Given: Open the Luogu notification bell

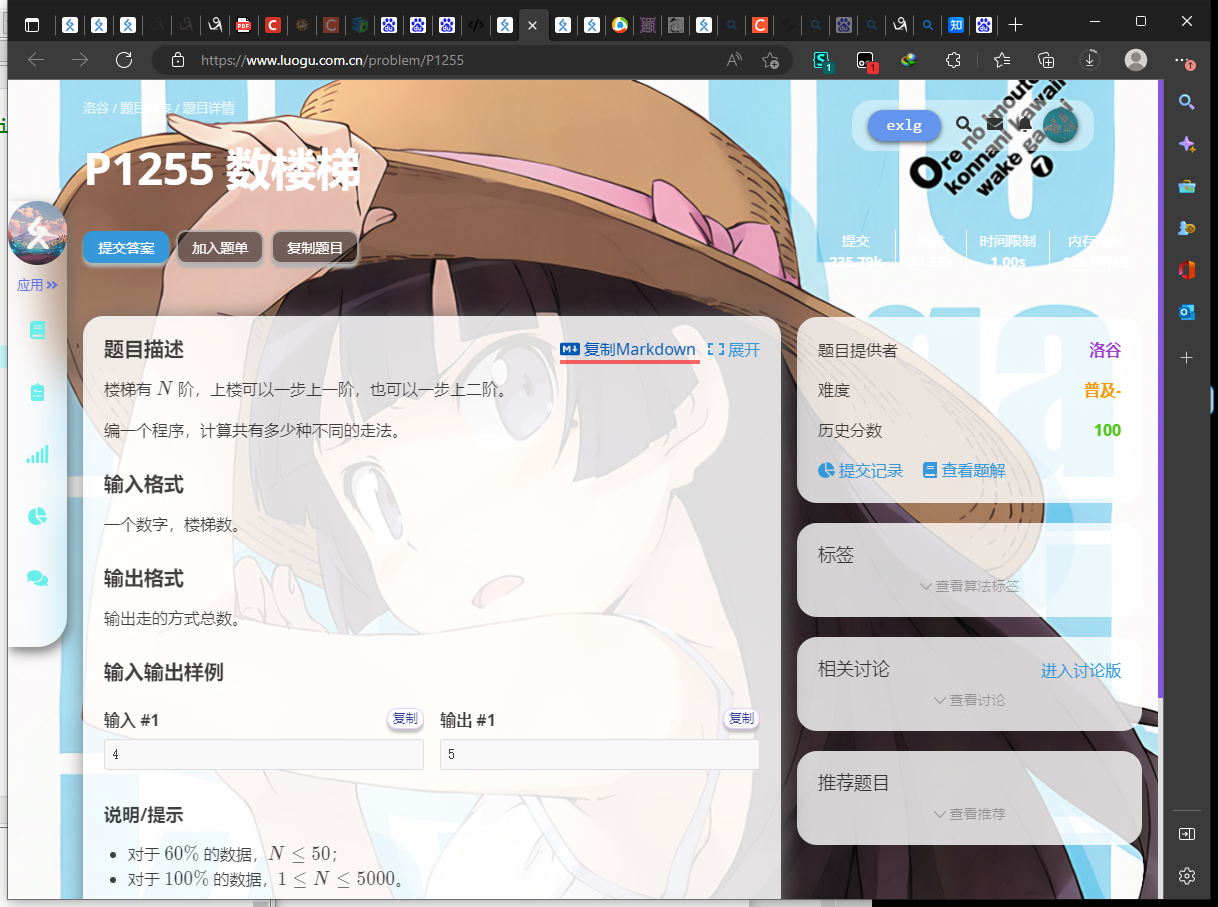Looking at the screenshot, I should [x=1025, y=124].
